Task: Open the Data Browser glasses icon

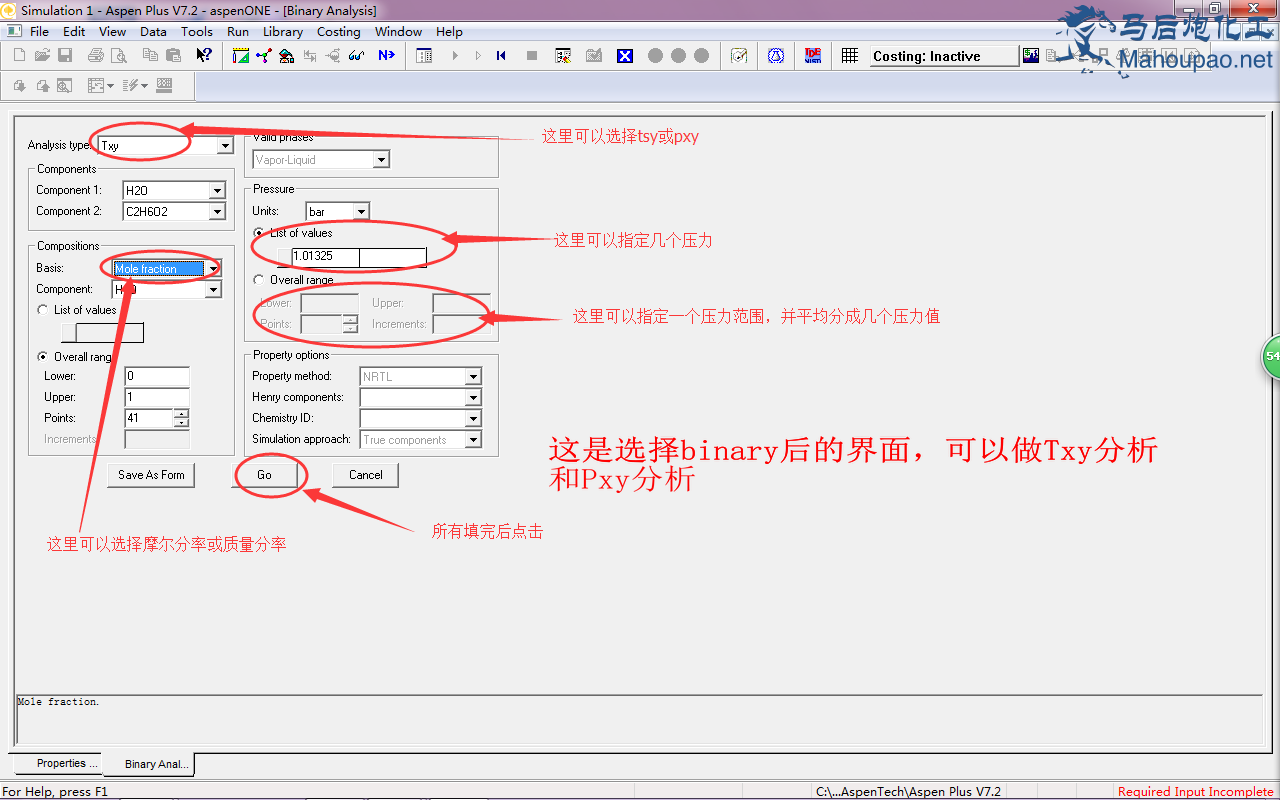Action: [x=356, y=56]
